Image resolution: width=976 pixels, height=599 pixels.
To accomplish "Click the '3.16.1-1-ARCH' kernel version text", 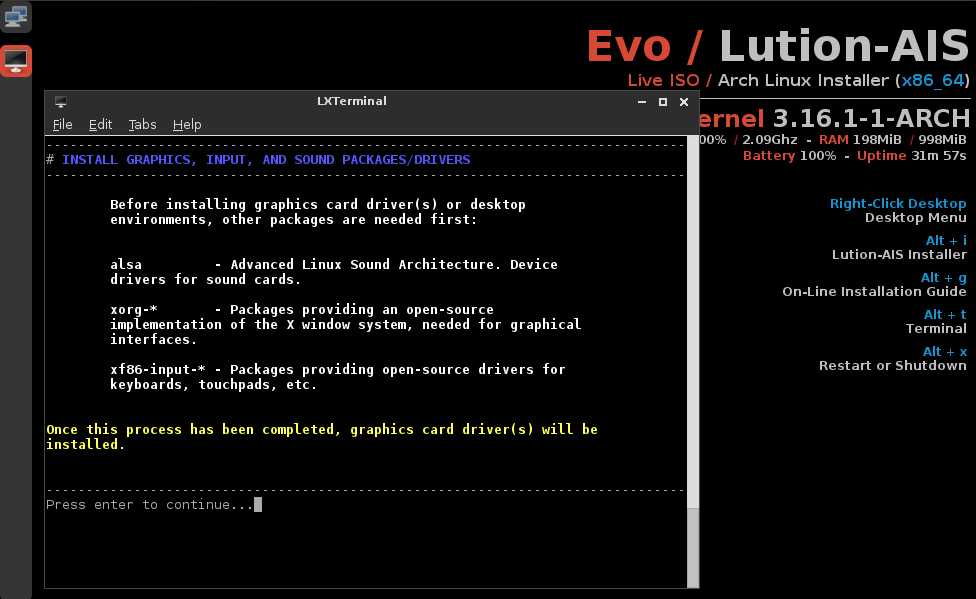I will coord(871,118).
